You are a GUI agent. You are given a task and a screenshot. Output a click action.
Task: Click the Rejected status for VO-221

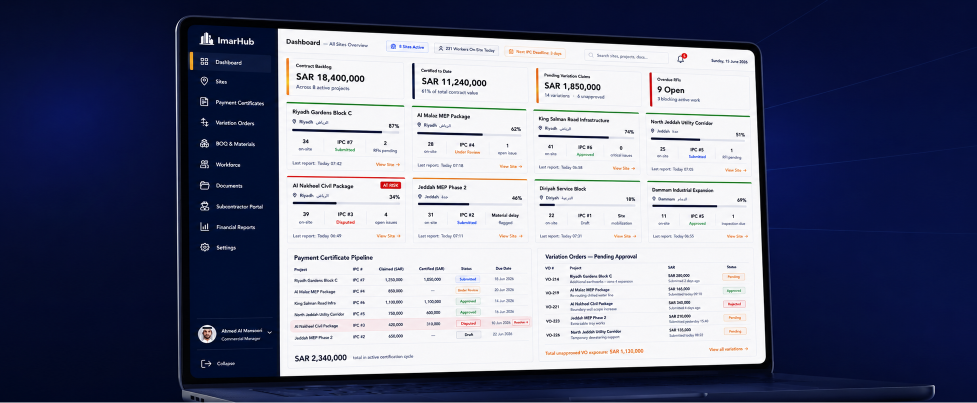coord(734,304)
